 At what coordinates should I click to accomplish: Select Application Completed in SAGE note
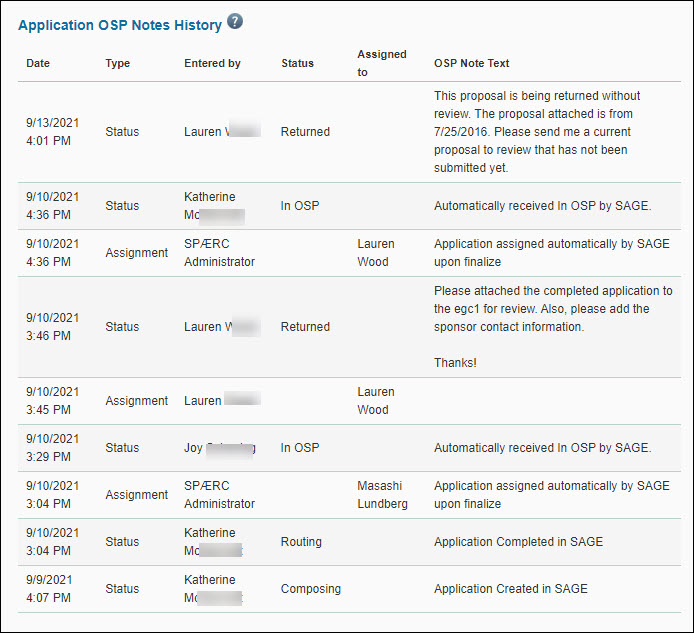(518, 542)
